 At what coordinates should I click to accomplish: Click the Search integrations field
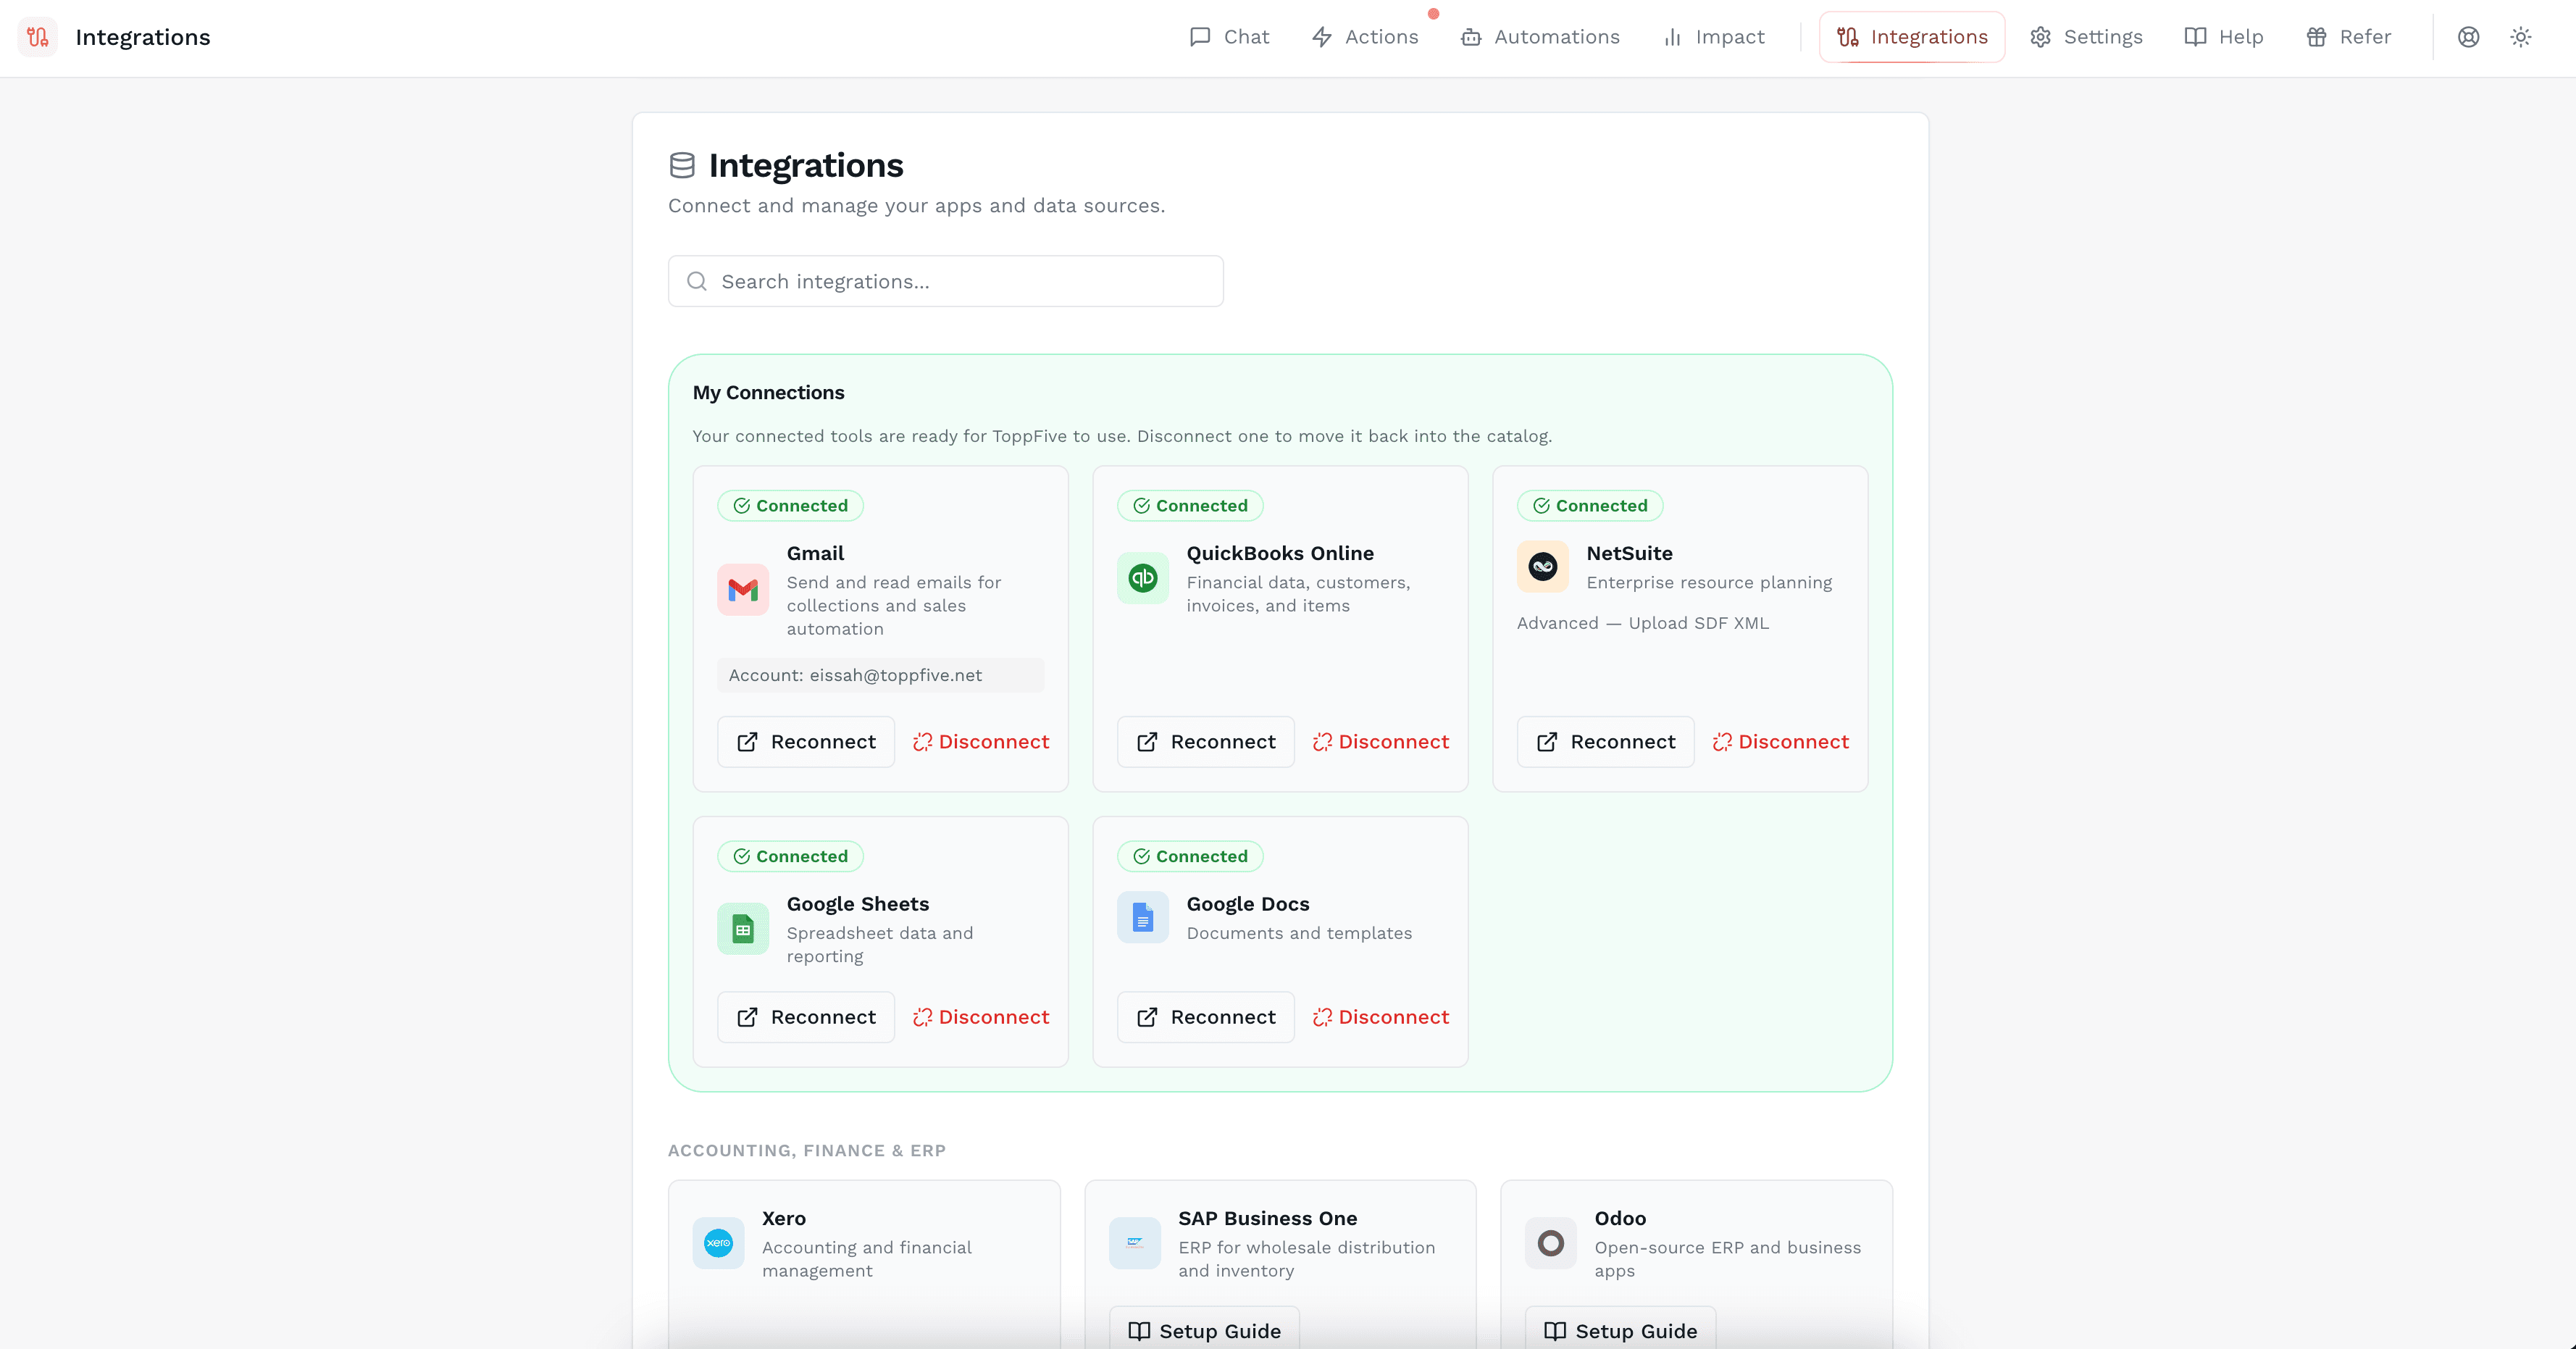[945, 281]
